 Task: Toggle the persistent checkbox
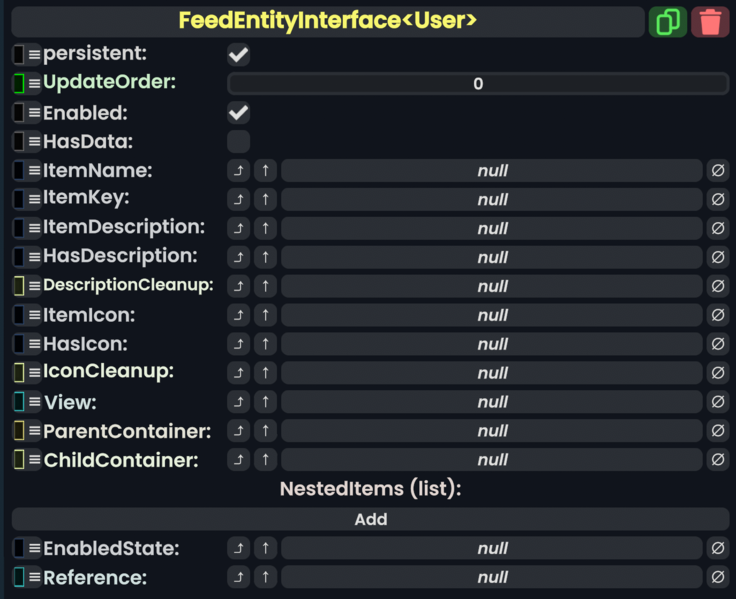pyautogui.click(x=239, y=54)
